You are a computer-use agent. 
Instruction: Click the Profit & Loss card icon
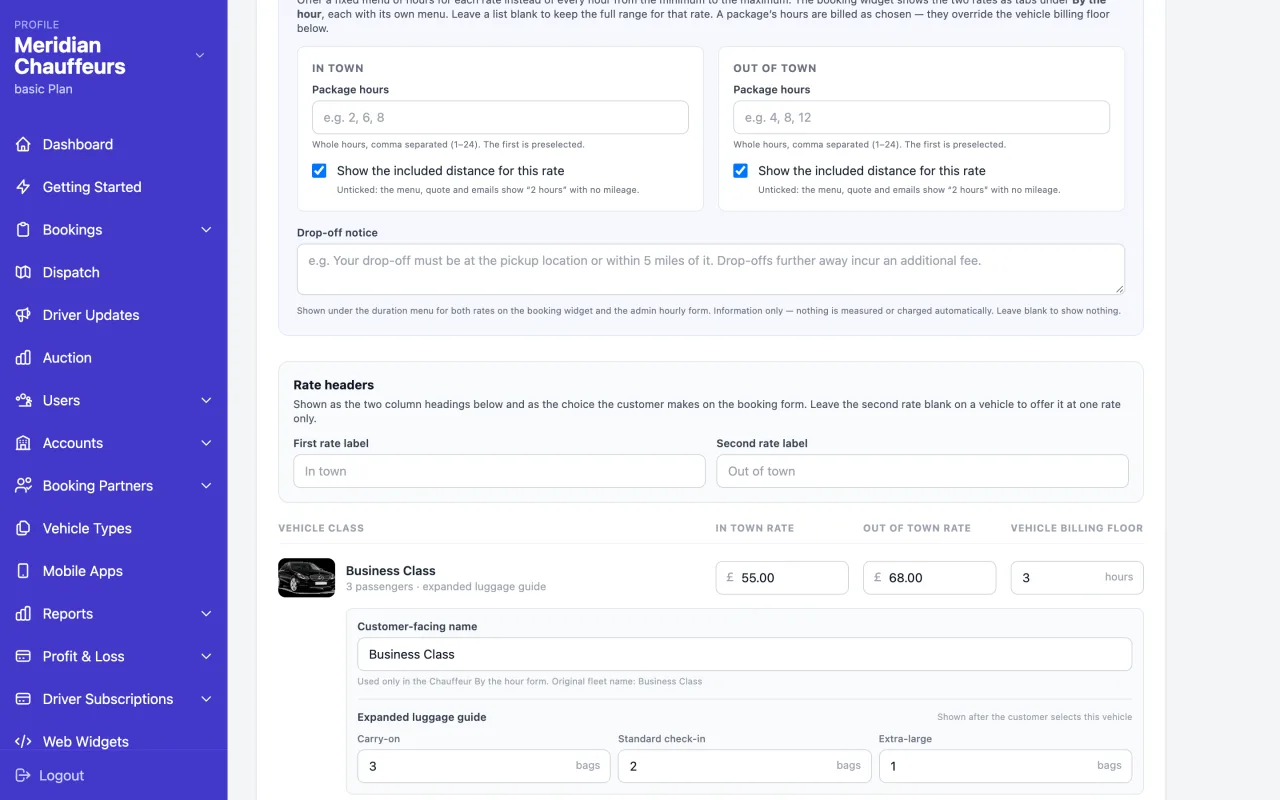point(23,656)
